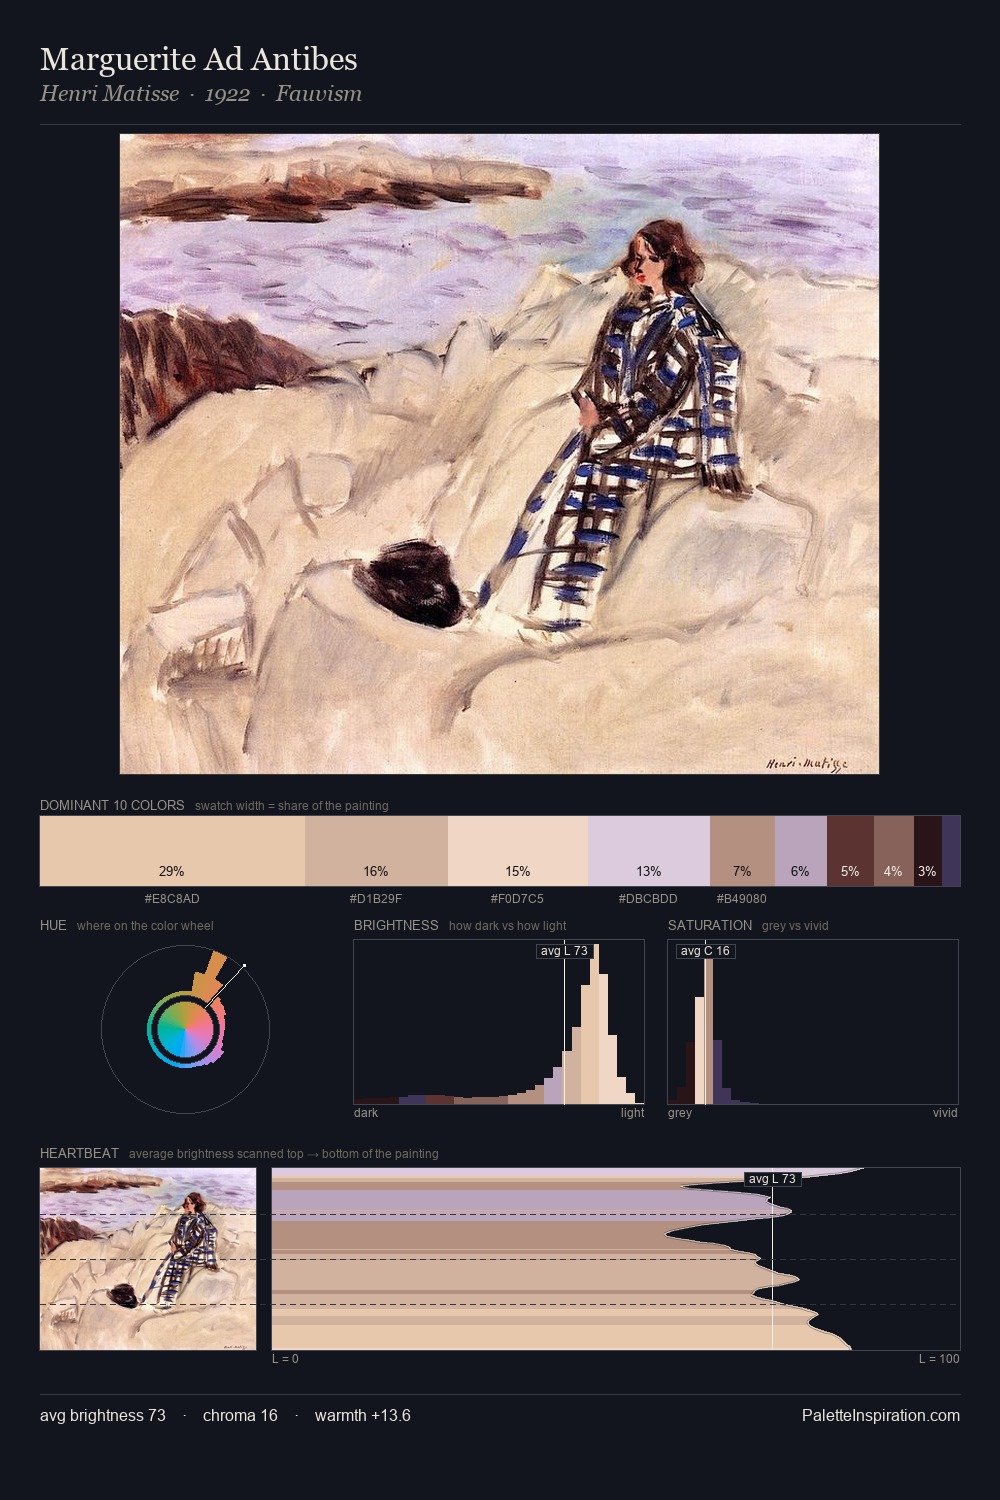Click the warmth +13.6 footer stat

[x=363, y=1415]
